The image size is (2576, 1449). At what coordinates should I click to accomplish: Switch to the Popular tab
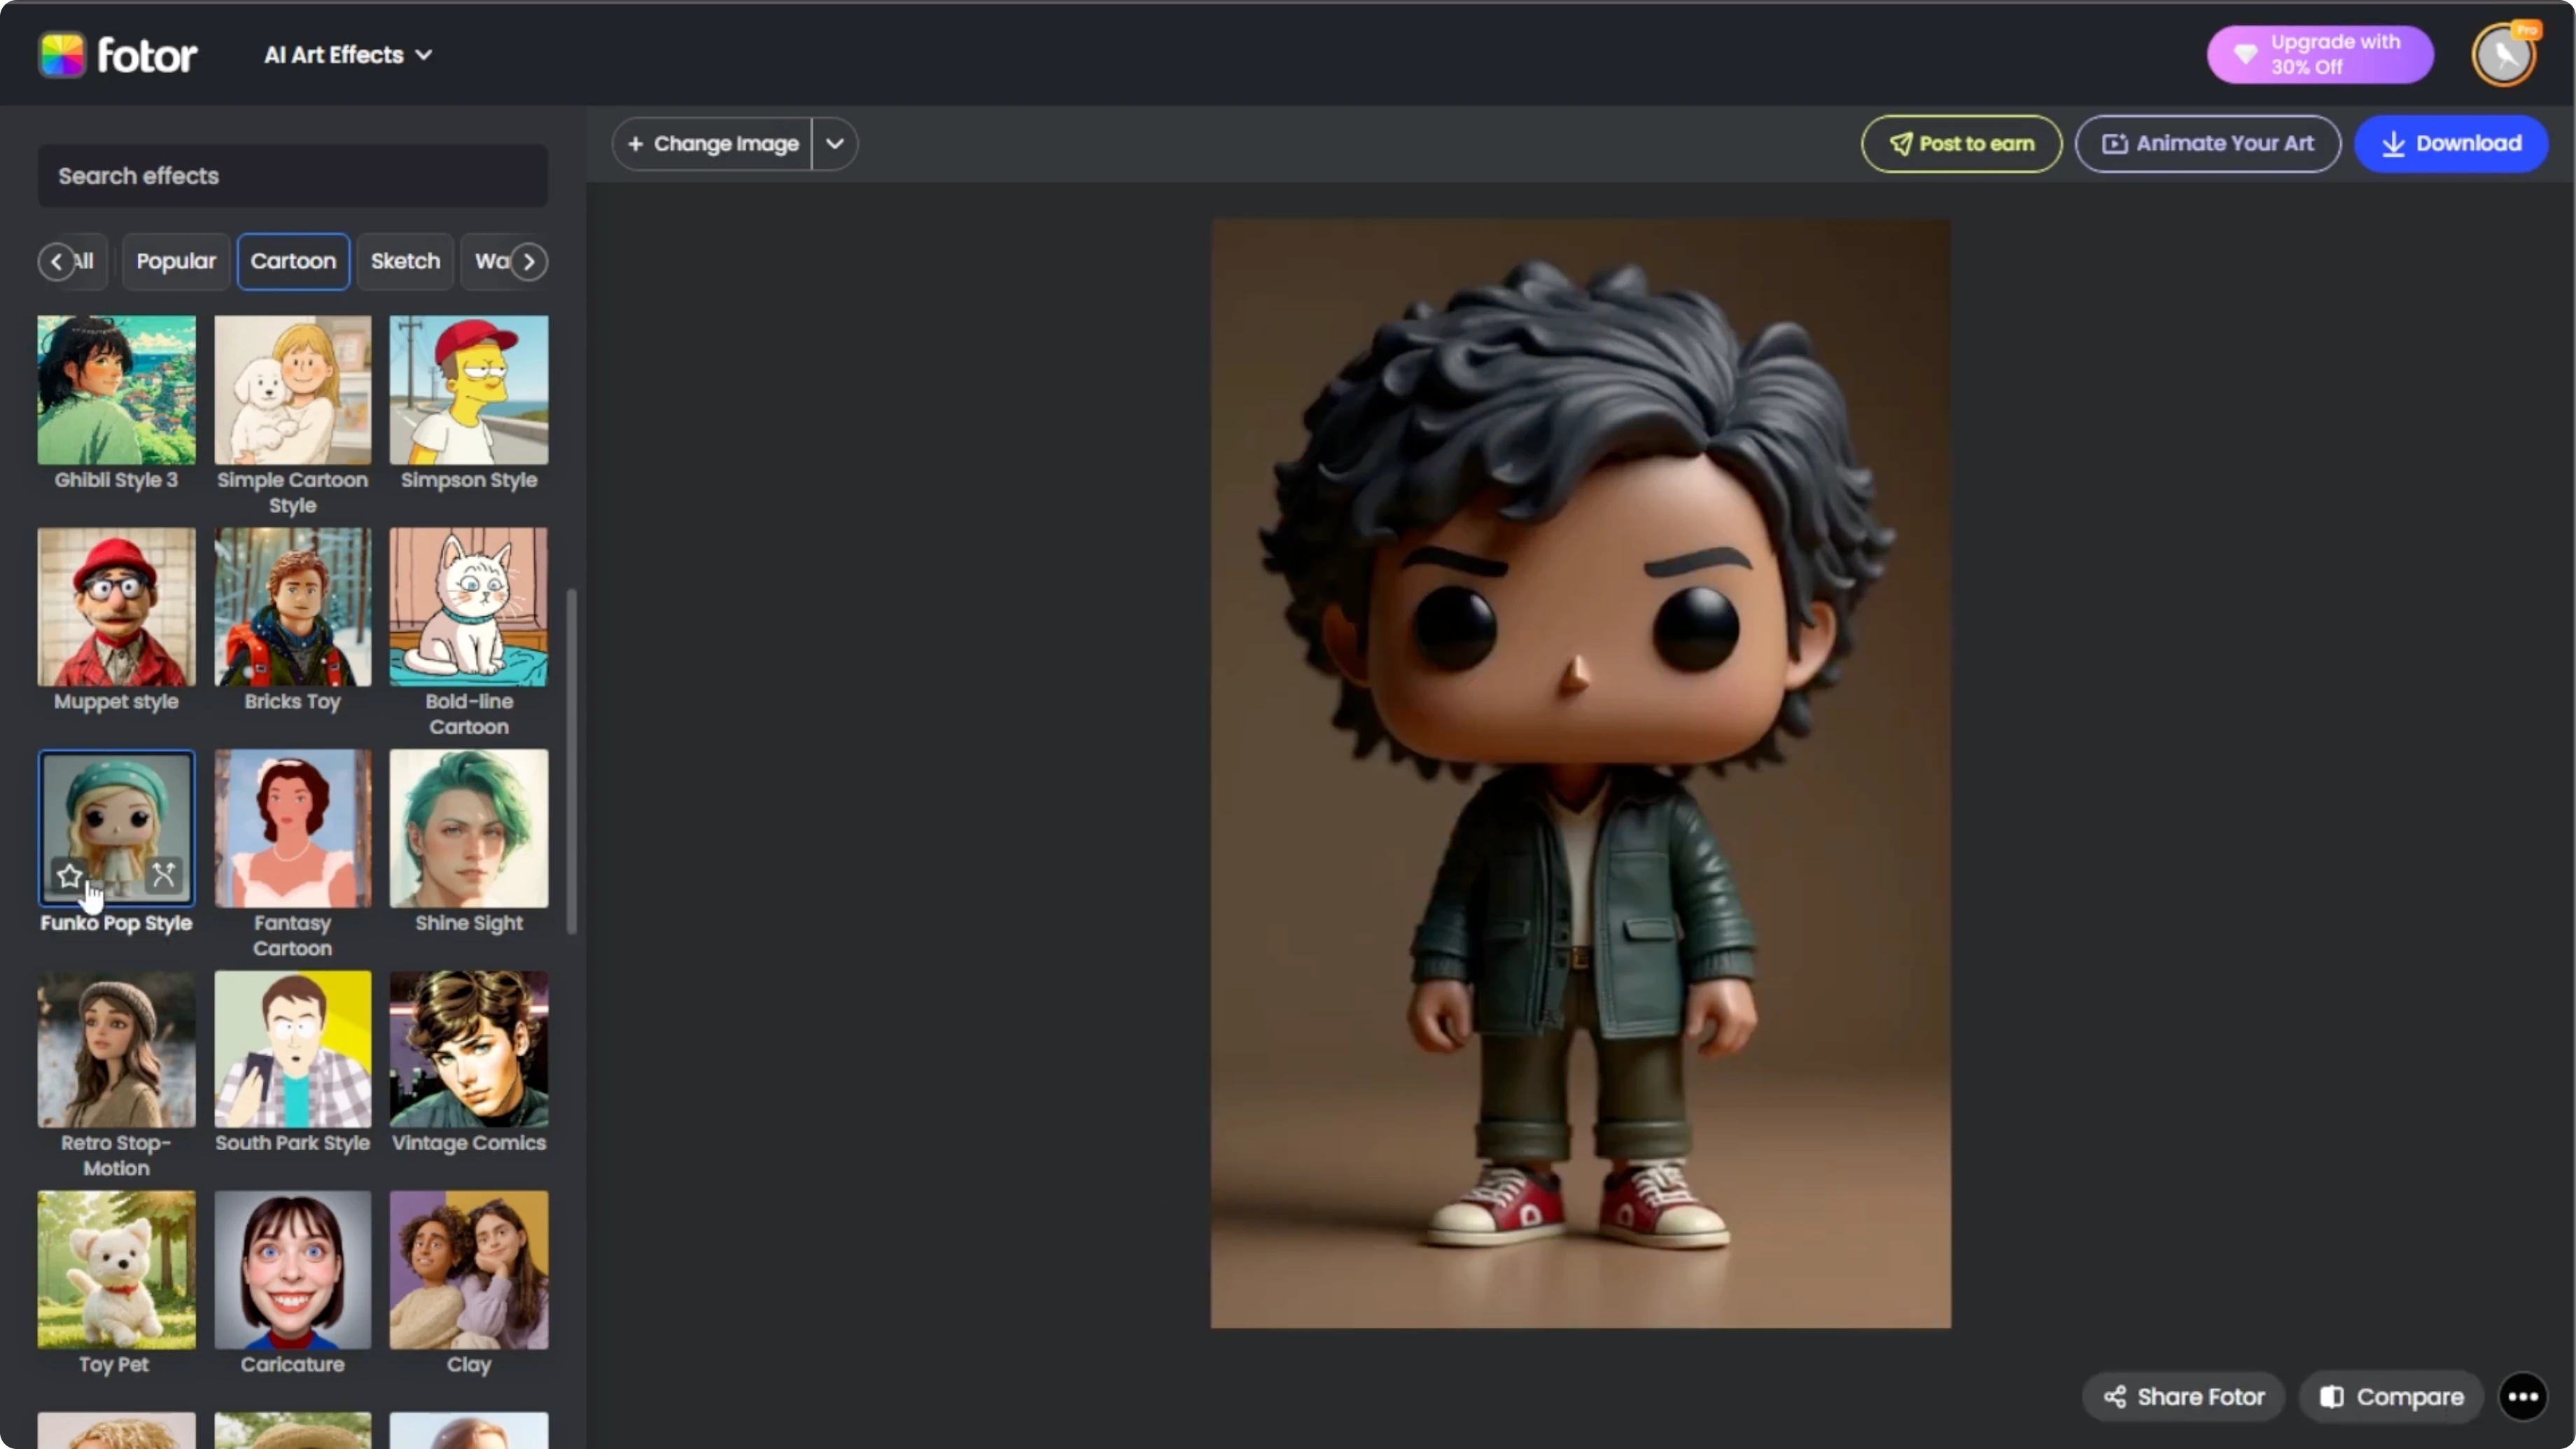click(x=176, y=261)
